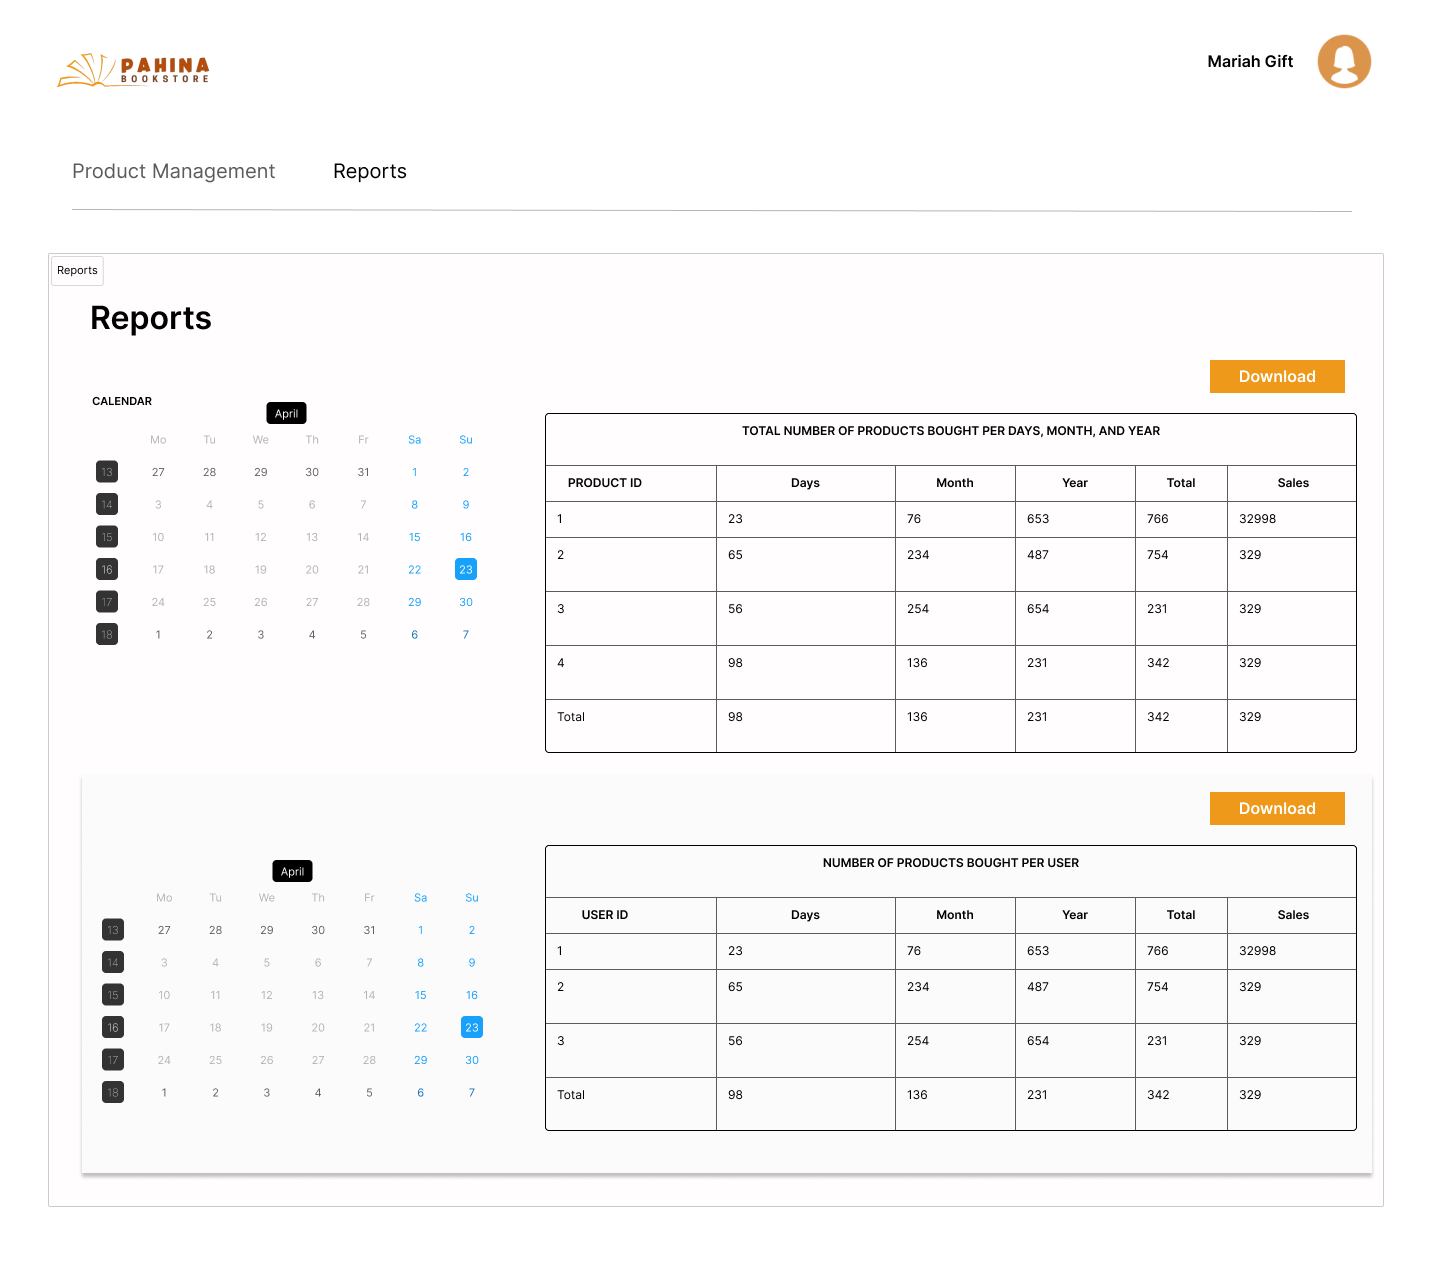Pick Sunday 30 in the bottom calendar
Image resolution: width=1440 pixels, height=1267 pixels.
[472, 1060]
